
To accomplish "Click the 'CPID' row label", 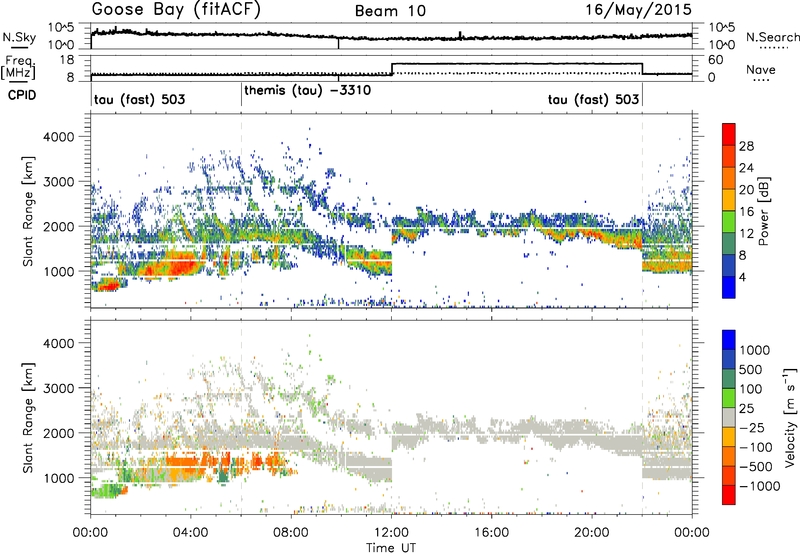I will (22, 95).
